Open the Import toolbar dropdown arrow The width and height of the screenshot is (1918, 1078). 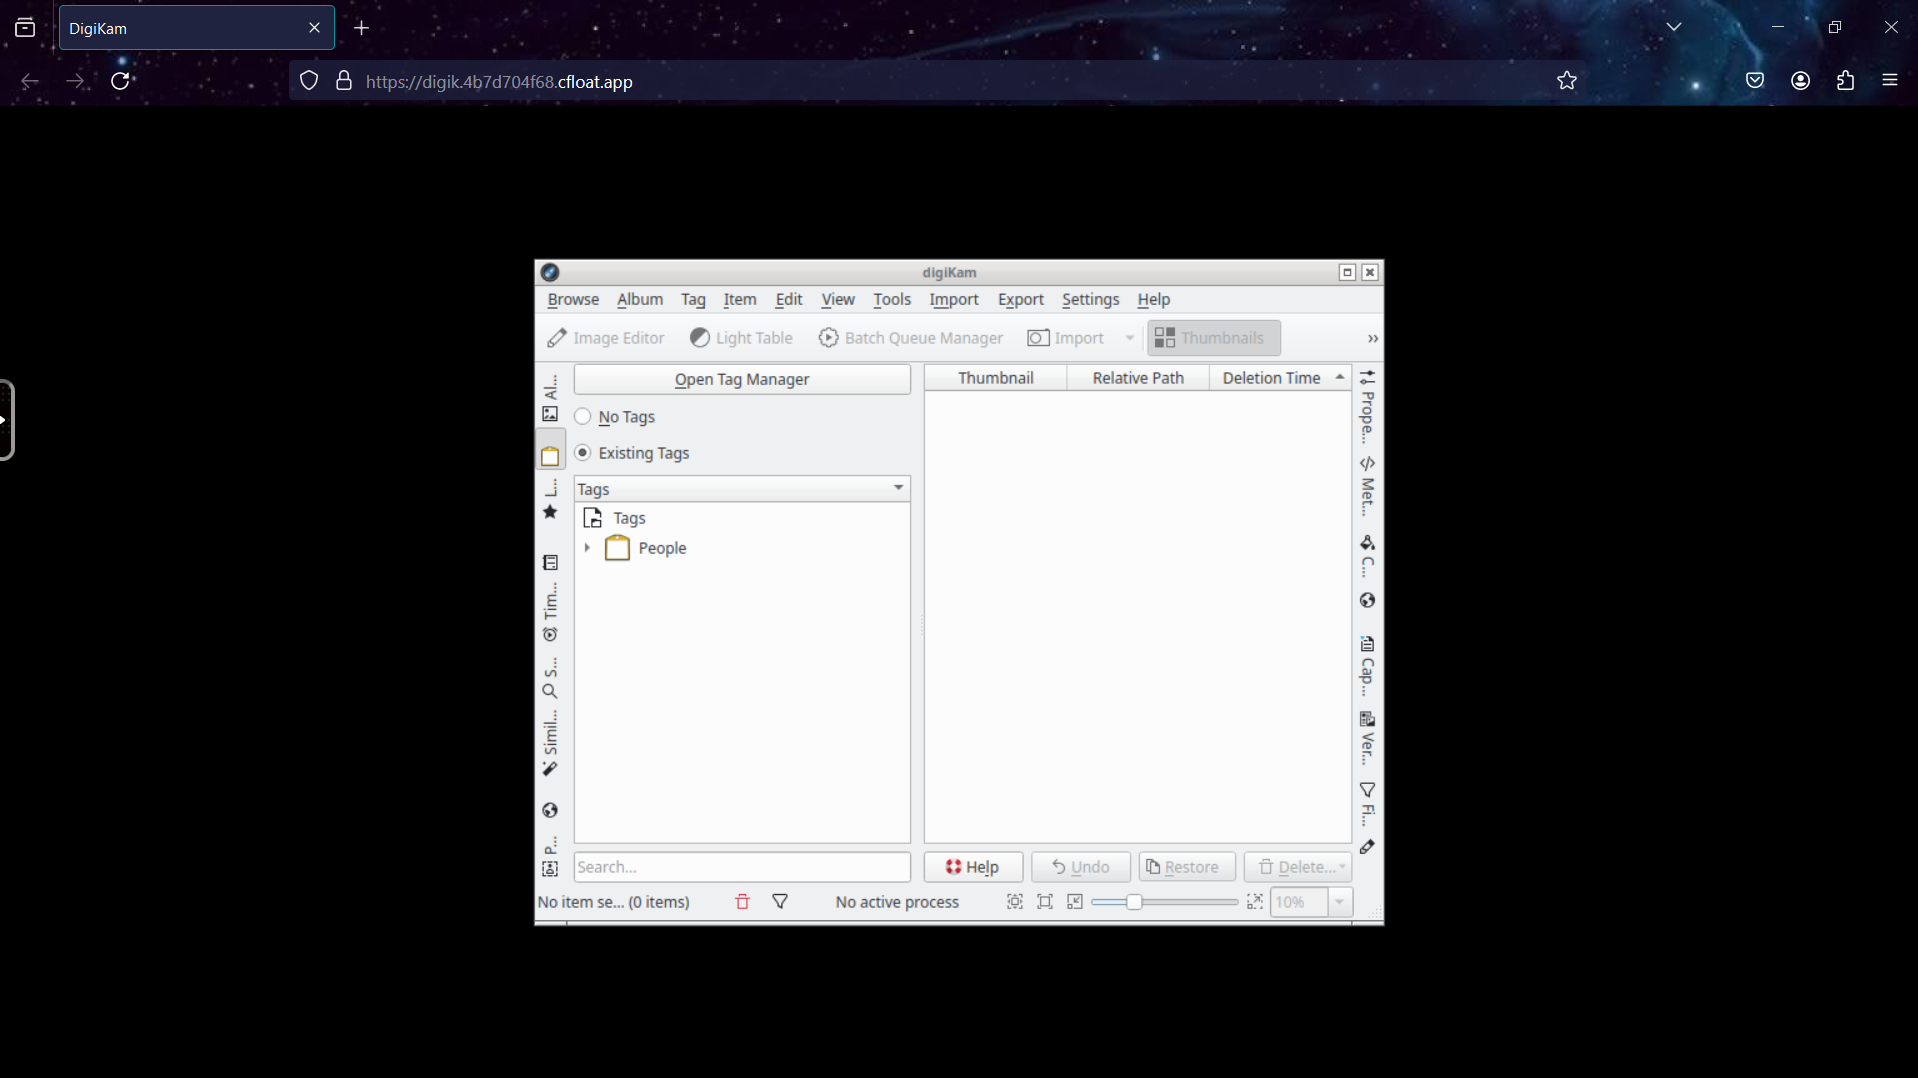(1130, 338)
